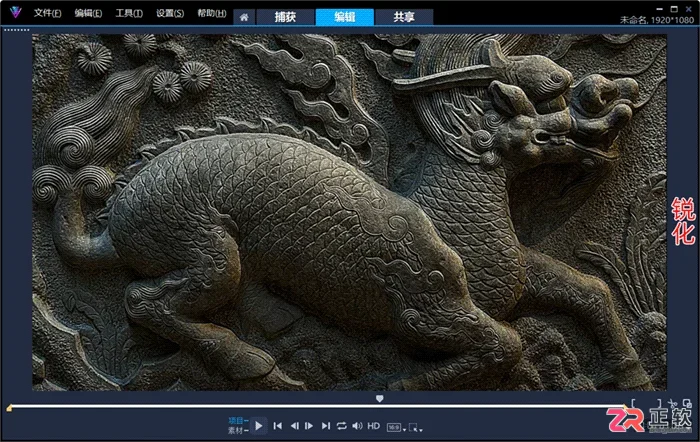Click the project info text 未命名, 1920*1080
The height and width of the screenshot is (442, 700).
(x=657, y=20)
